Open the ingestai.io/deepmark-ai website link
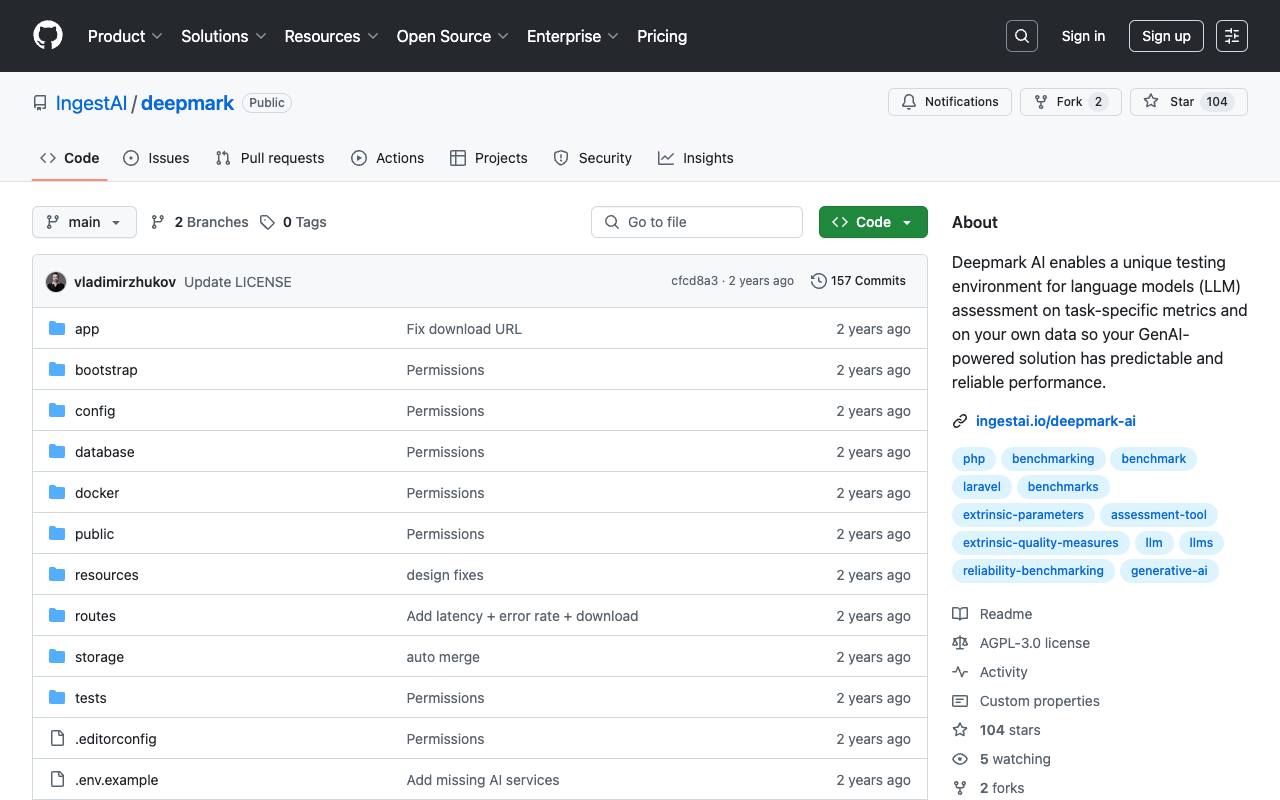The width and height of the screenshot is (1280, 800). coord(1056,421)
